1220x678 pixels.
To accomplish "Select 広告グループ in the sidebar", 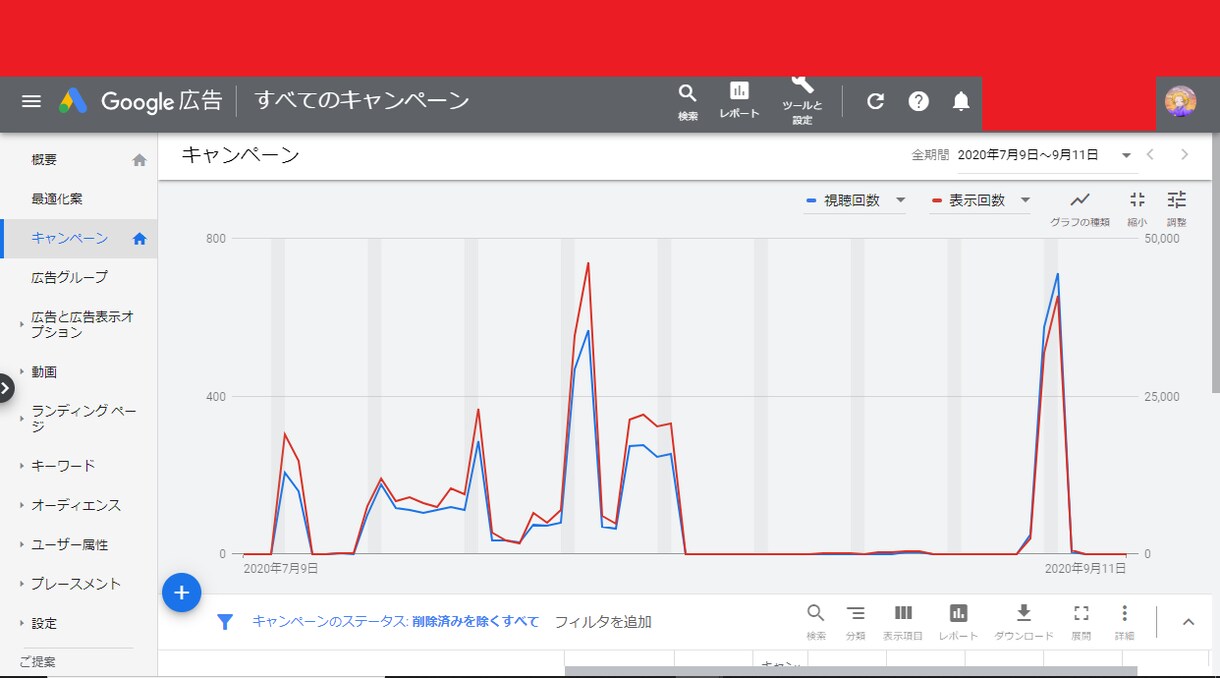I will click(78, 277).
